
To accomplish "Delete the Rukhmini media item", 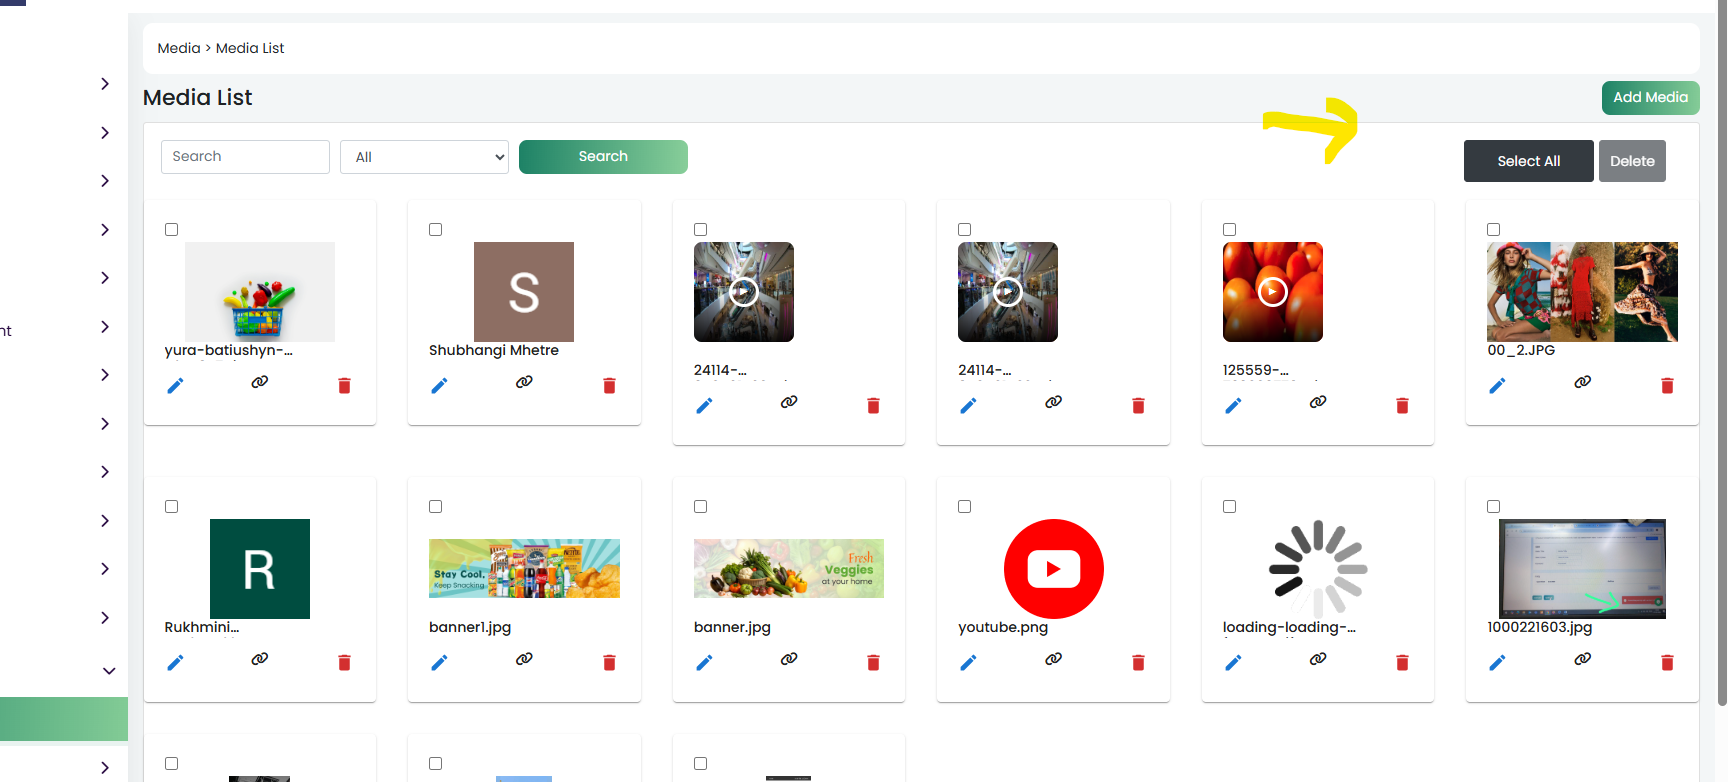I will 344,663.
